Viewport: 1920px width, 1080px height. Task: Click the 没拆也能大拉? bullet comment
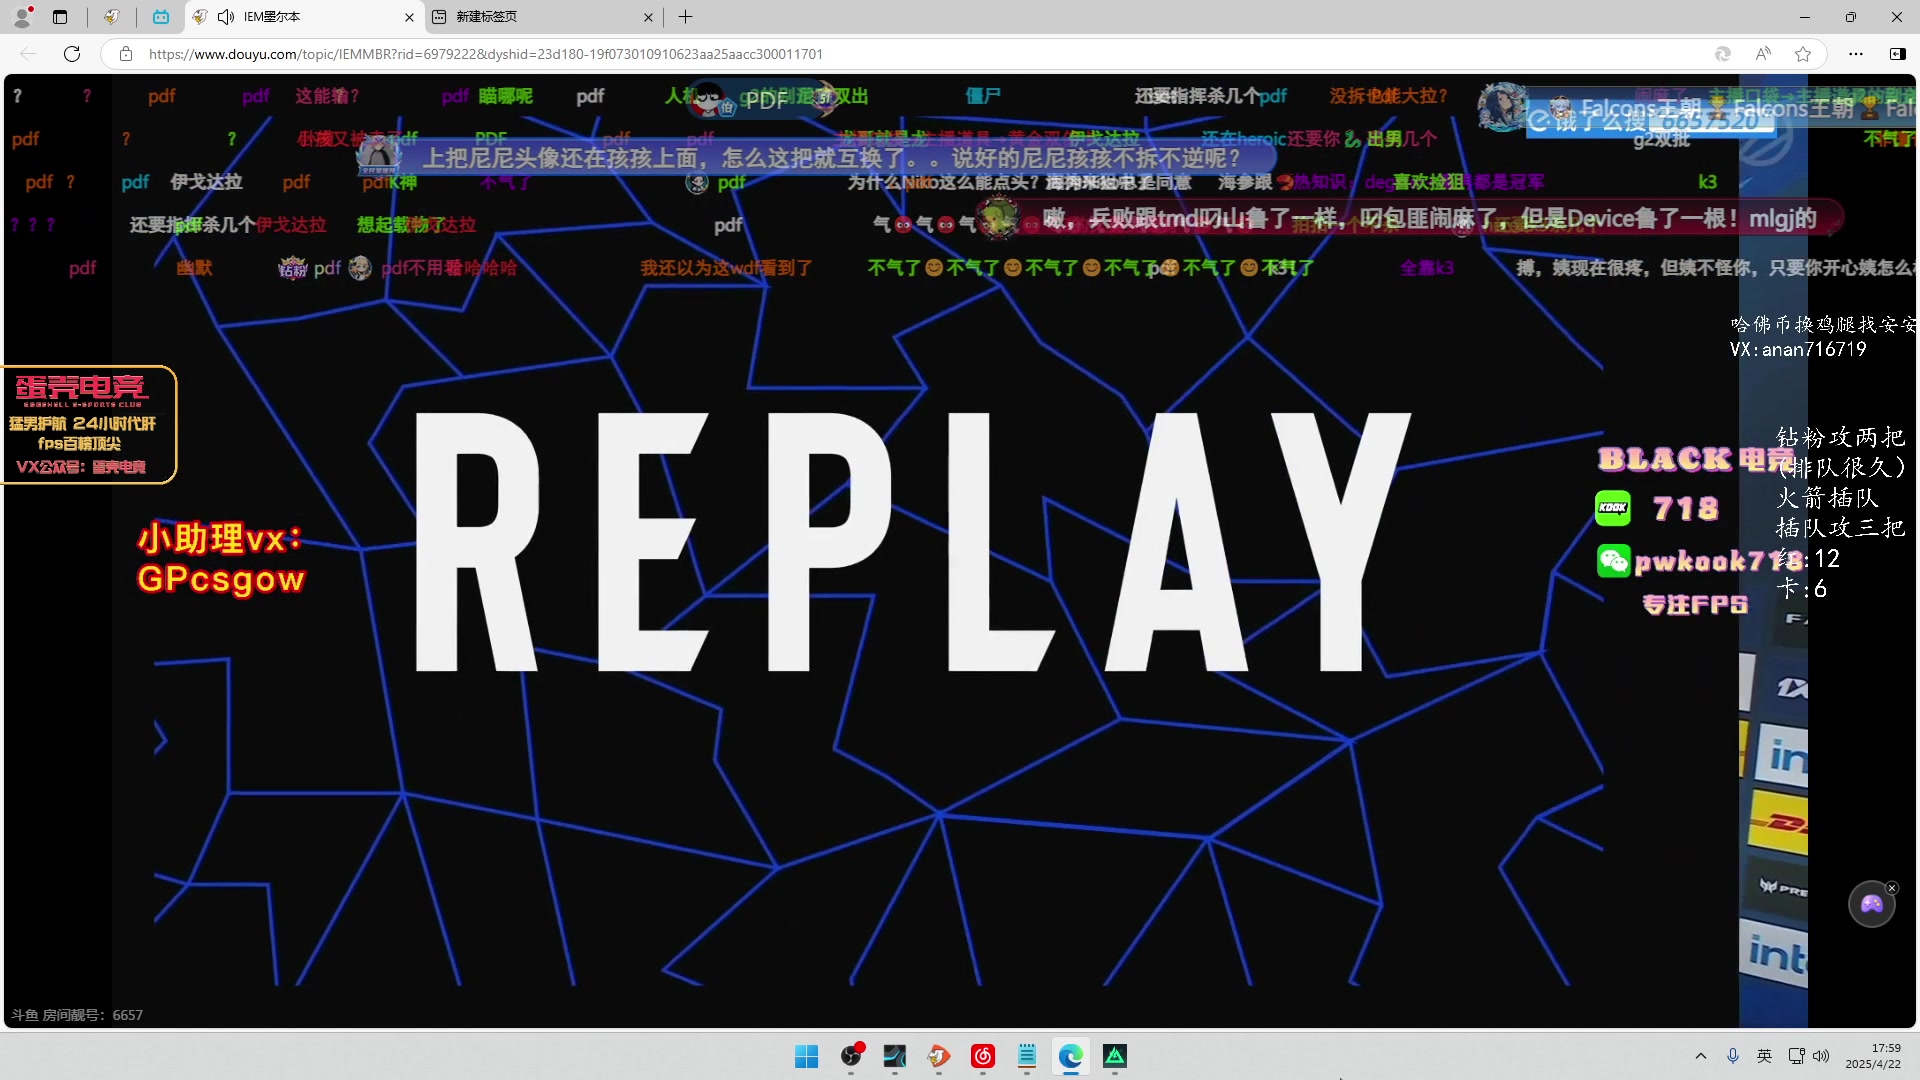[x=1389, y=96]
